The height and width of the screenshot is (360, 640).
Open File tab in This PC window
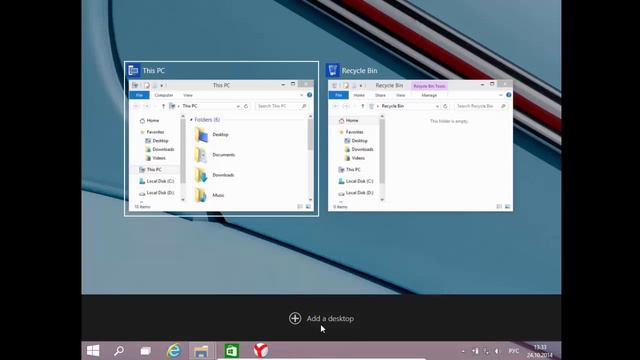140,95
